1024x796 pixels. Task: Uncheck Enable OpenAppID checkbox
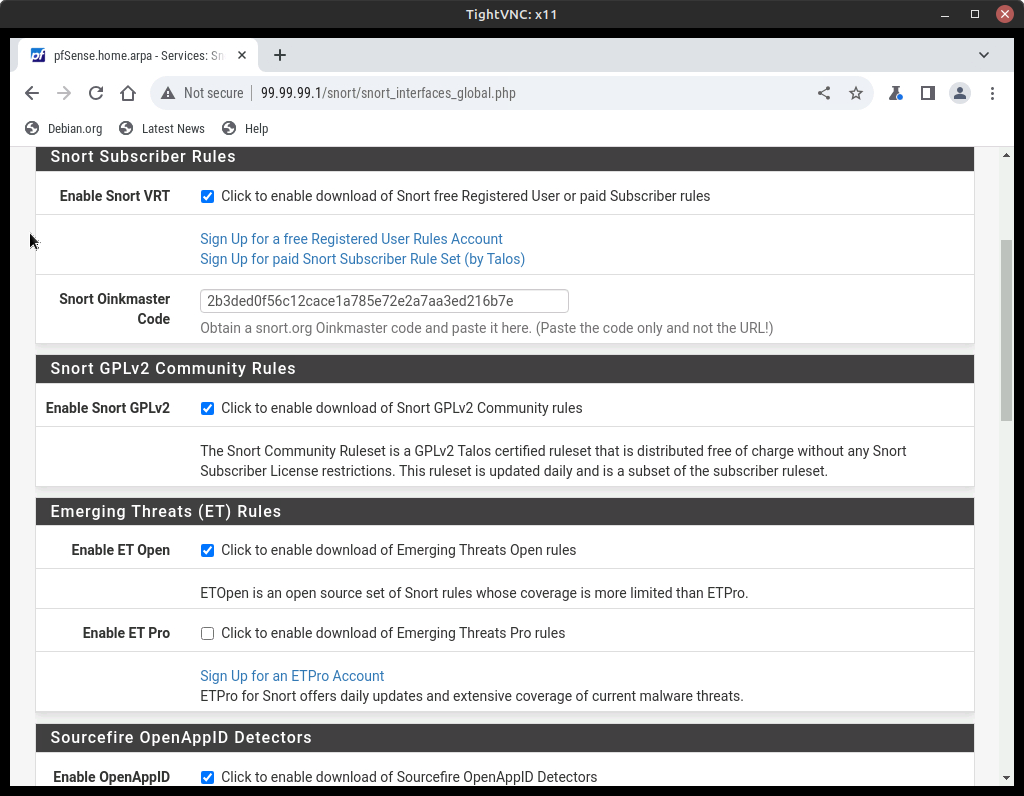[x=207, y=777]
